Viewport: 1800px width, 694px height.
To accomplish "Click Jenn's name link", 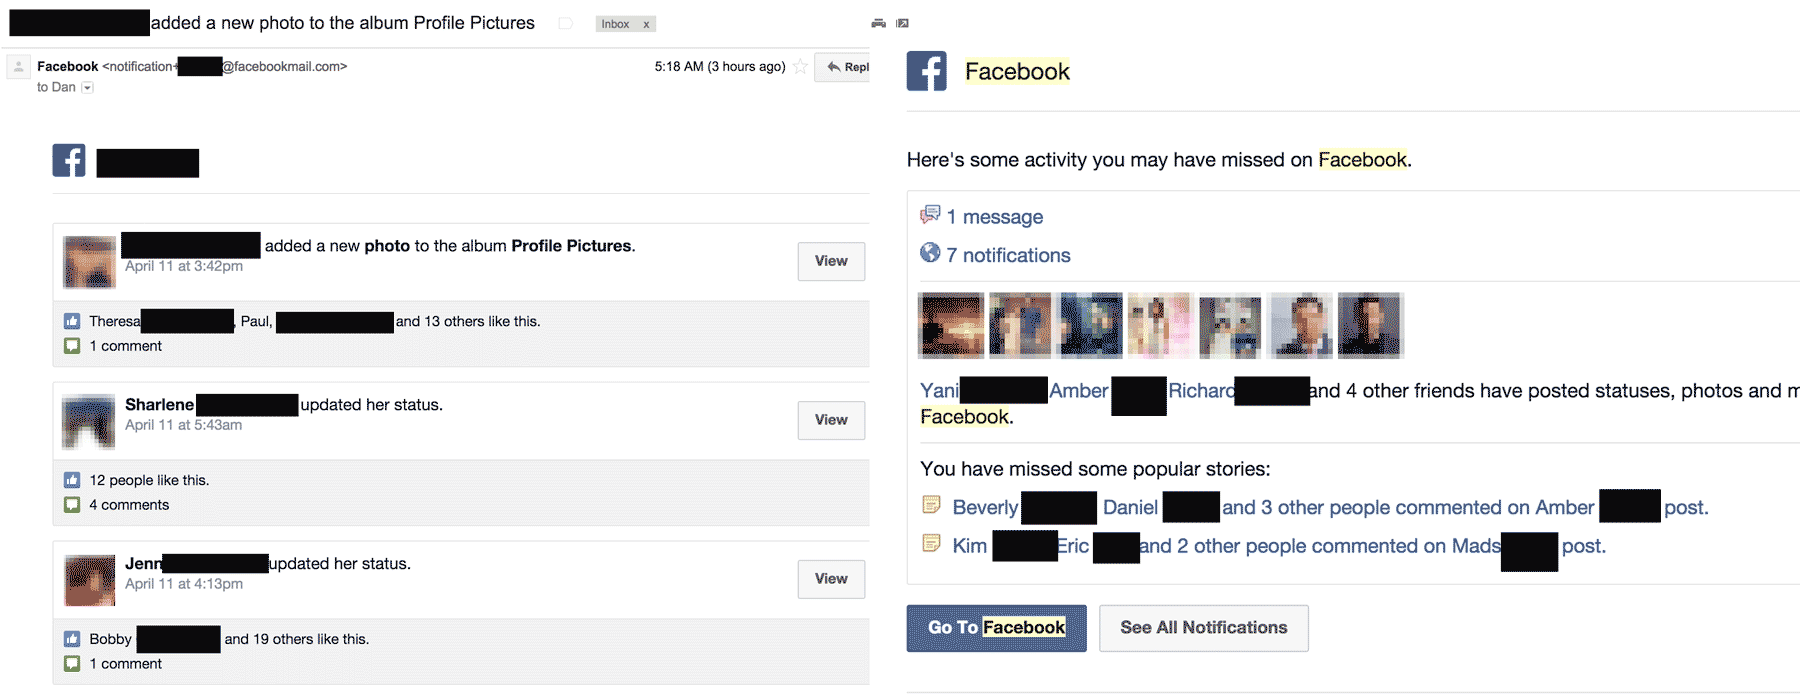I will click(x=143, y=564).
